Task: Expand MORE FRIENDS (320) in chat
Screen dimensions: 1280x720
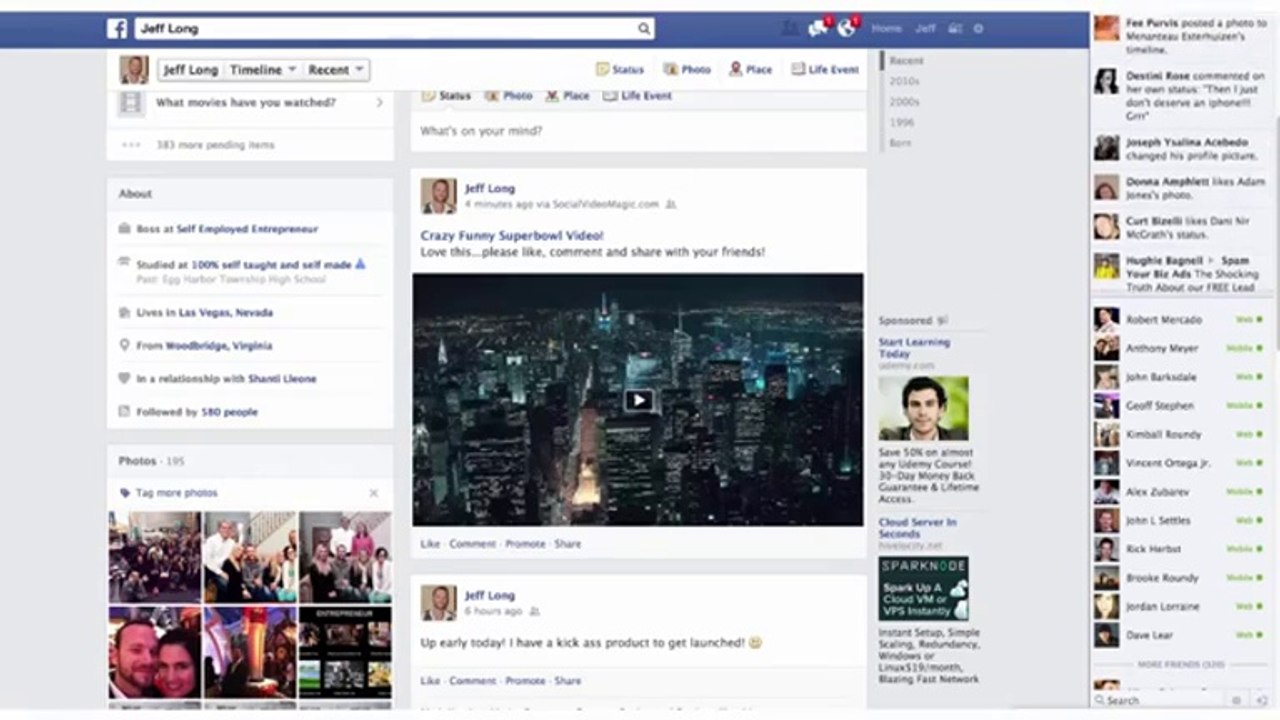Action: [x=1181, y=664]
